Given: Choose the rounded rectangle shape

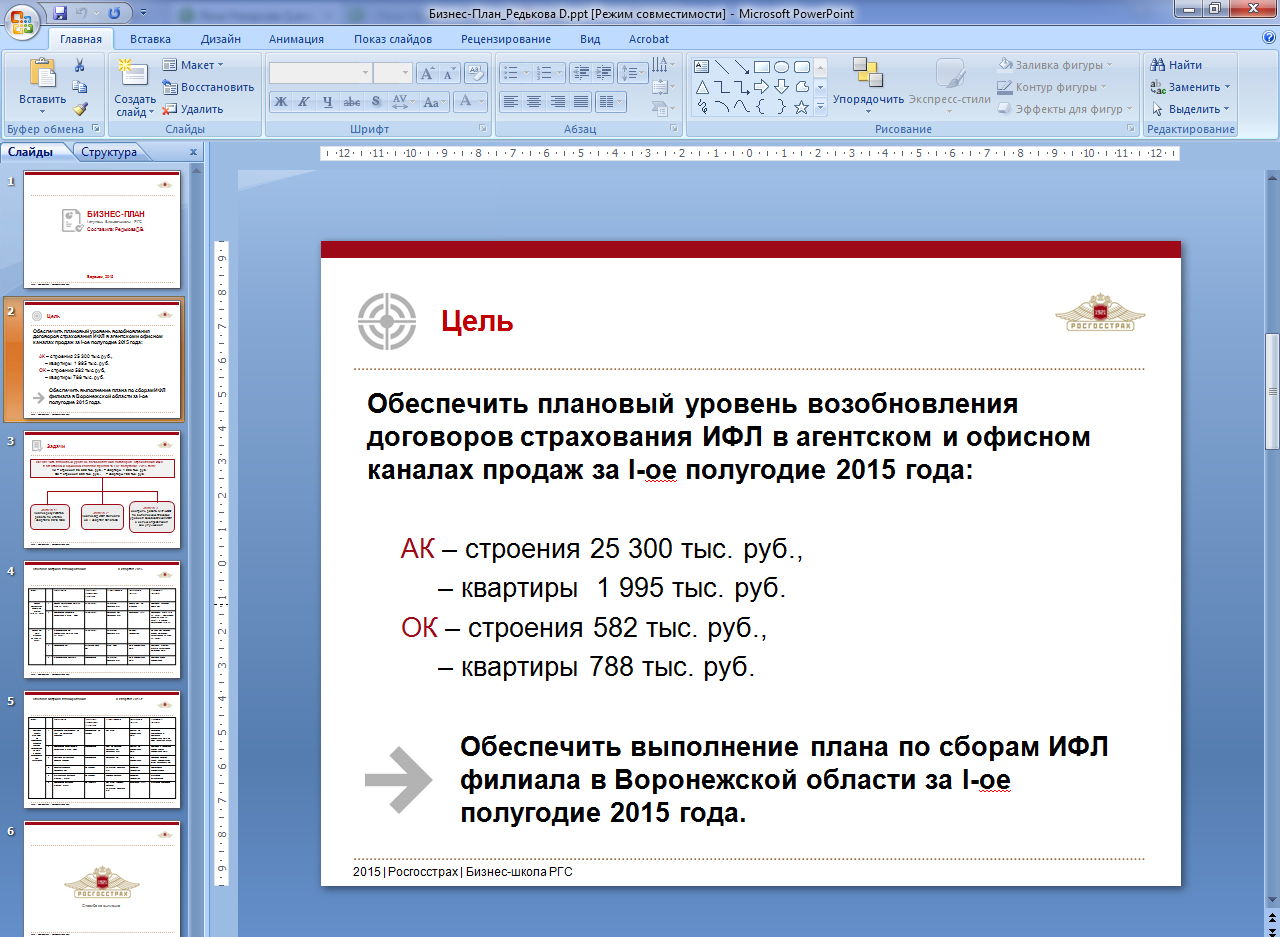Looking at the screenshot, I should coord(802,67).
